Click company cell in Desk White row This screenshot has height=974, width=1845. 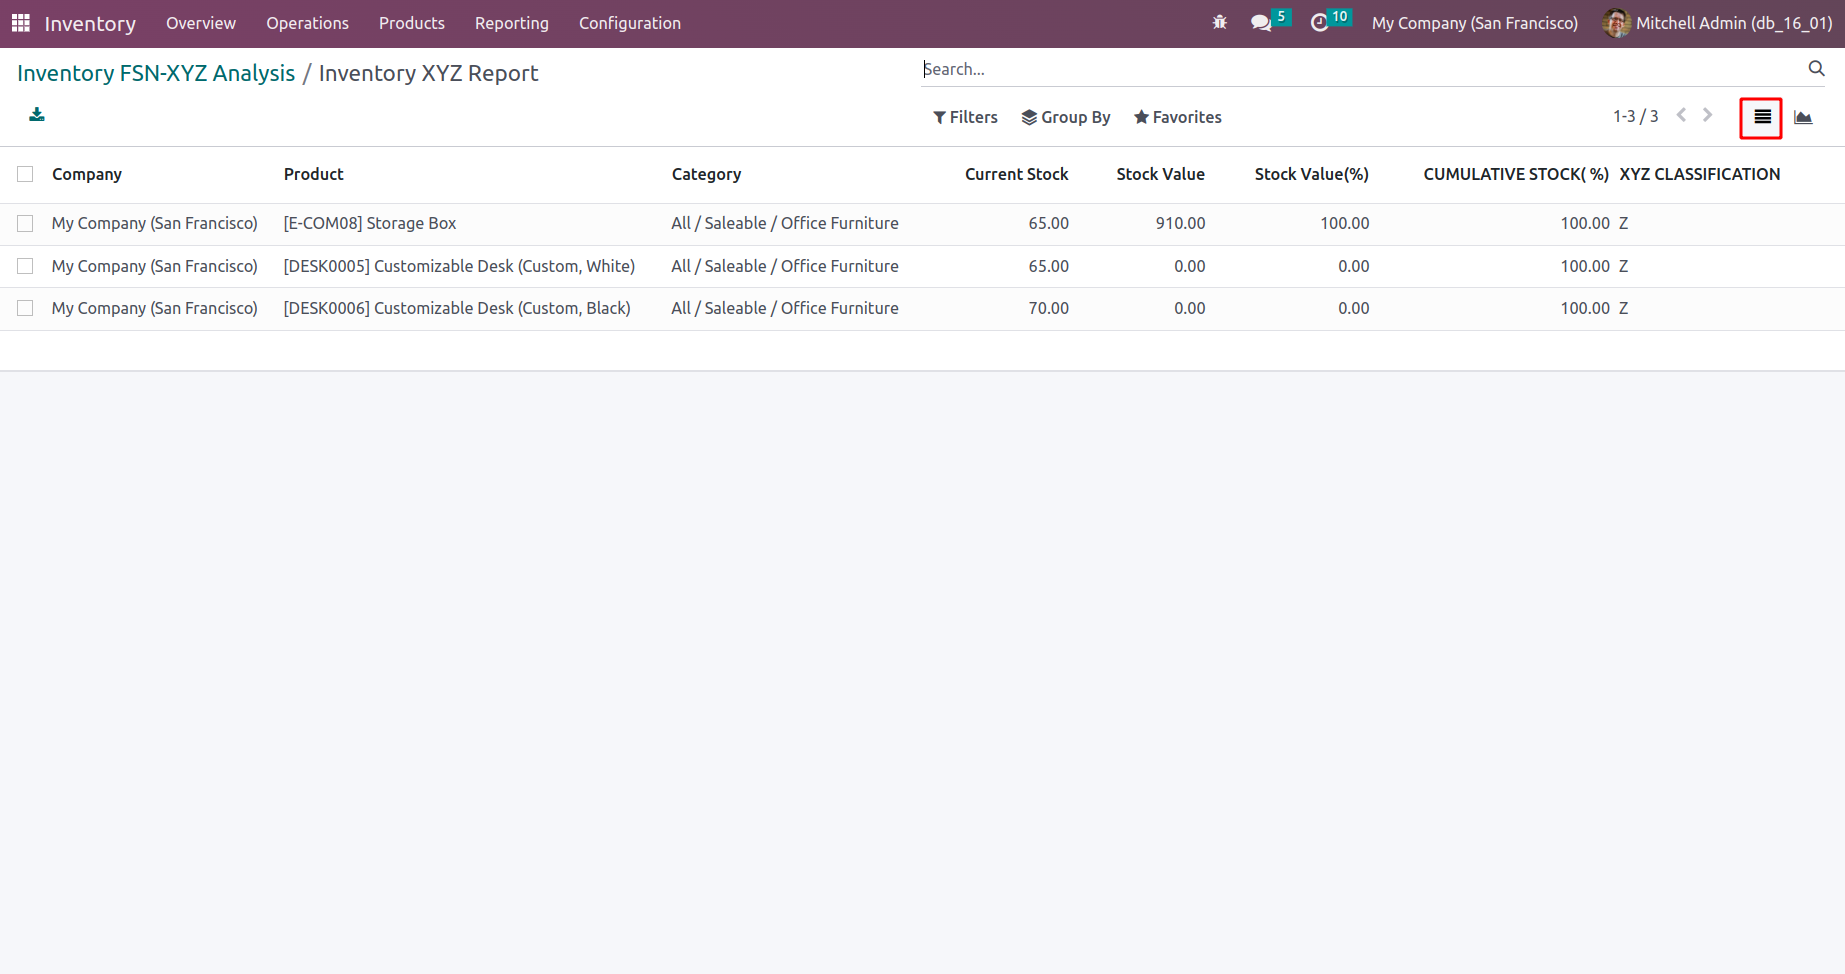point(155,266)
